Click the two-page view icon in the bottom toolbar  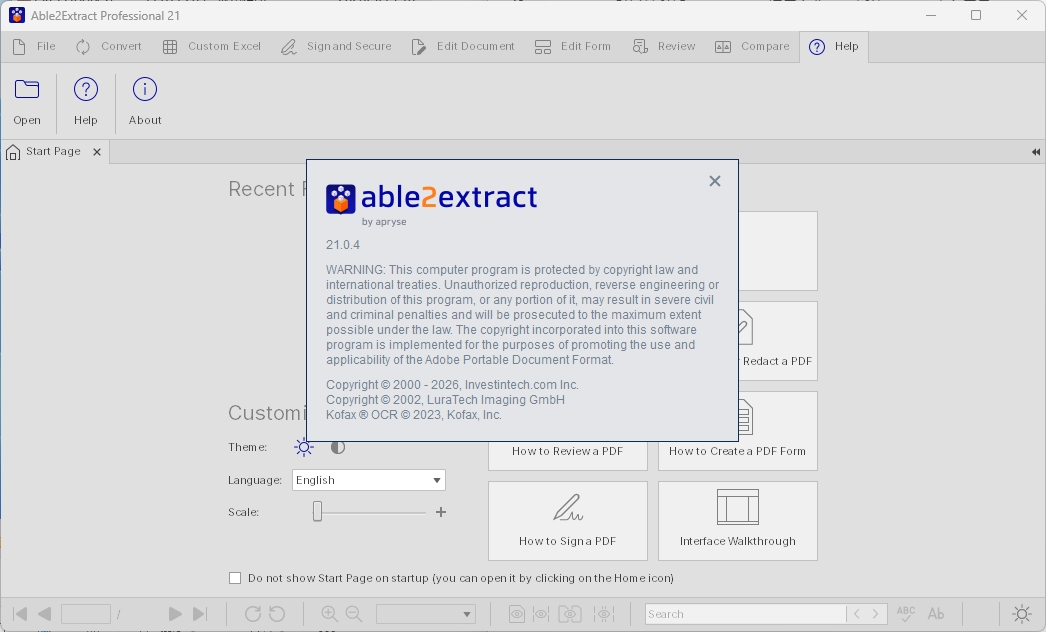coord(570,613)
